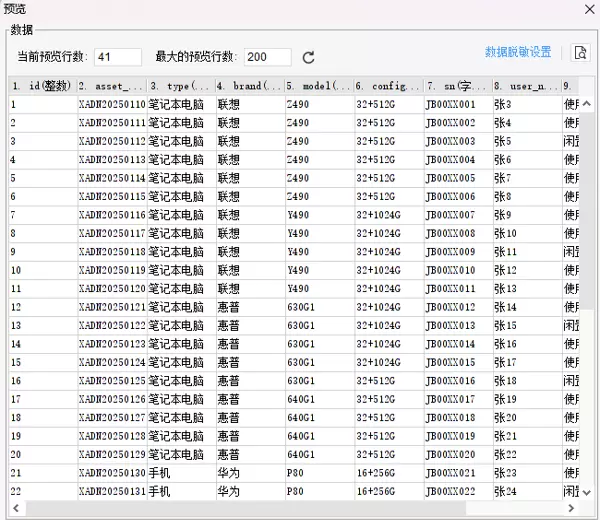Viewport: 600px width, 520px height.
Task: Click the user_n column header
Action: coord(525,86)
